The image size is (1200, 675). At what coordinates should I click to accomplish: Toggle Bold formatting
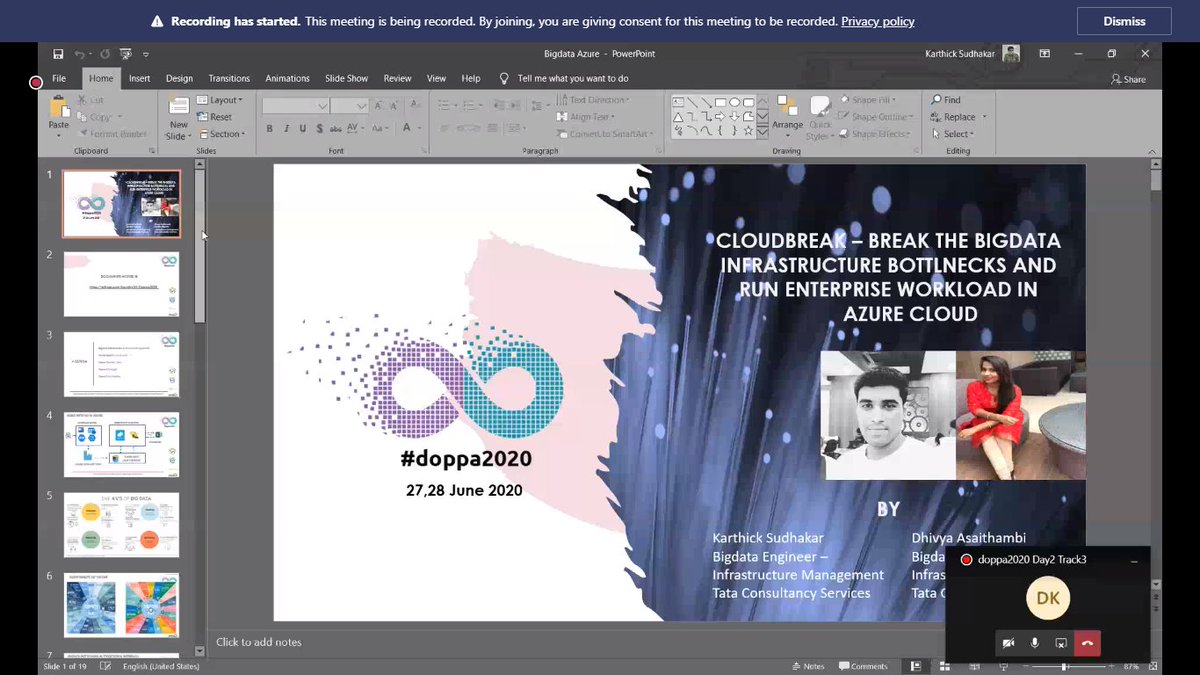pos(269,128)
